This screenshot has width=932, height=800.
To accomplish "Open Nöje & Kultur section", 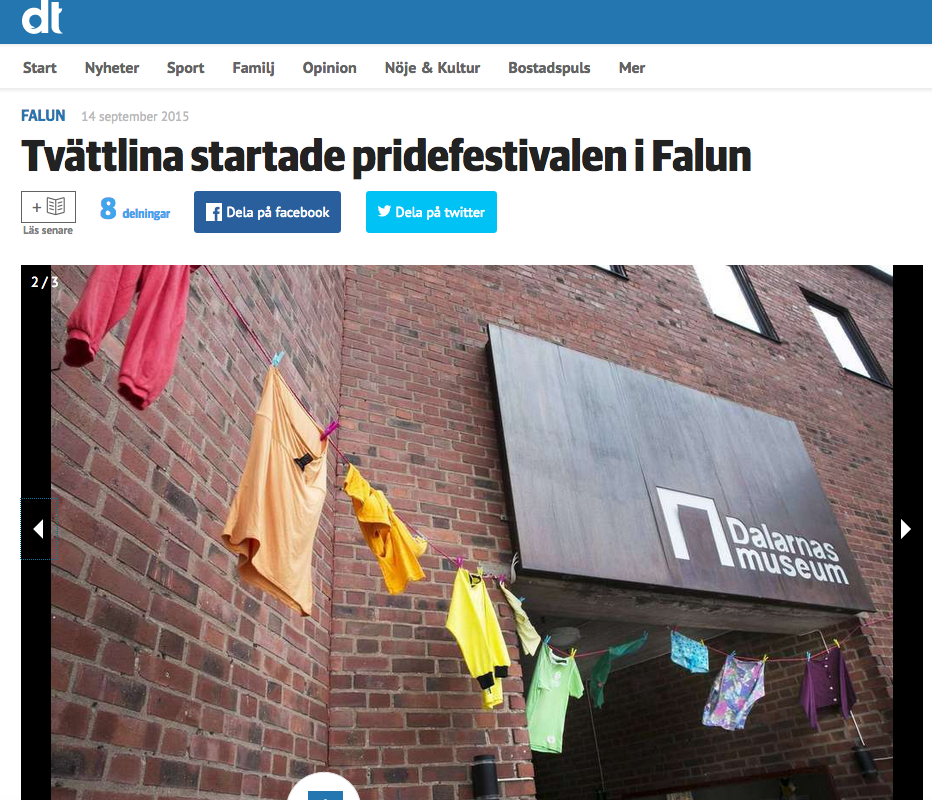I will coord(432,68).
